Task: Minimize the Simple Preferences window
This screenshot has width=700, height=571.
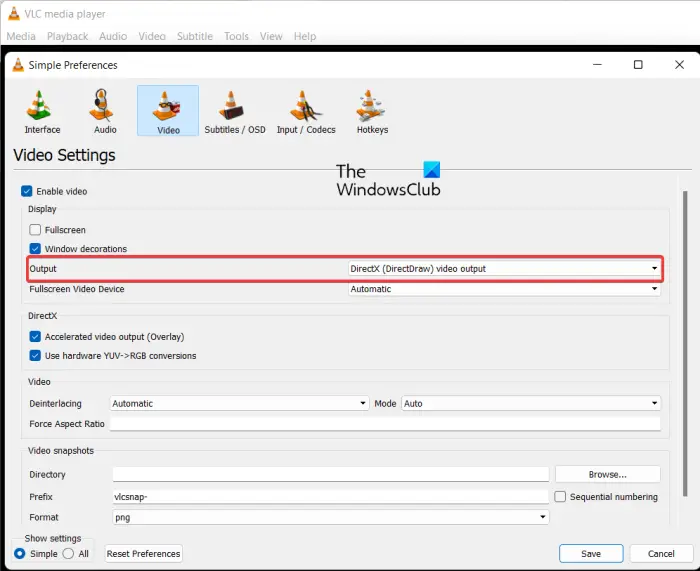Action: (597, 65)
